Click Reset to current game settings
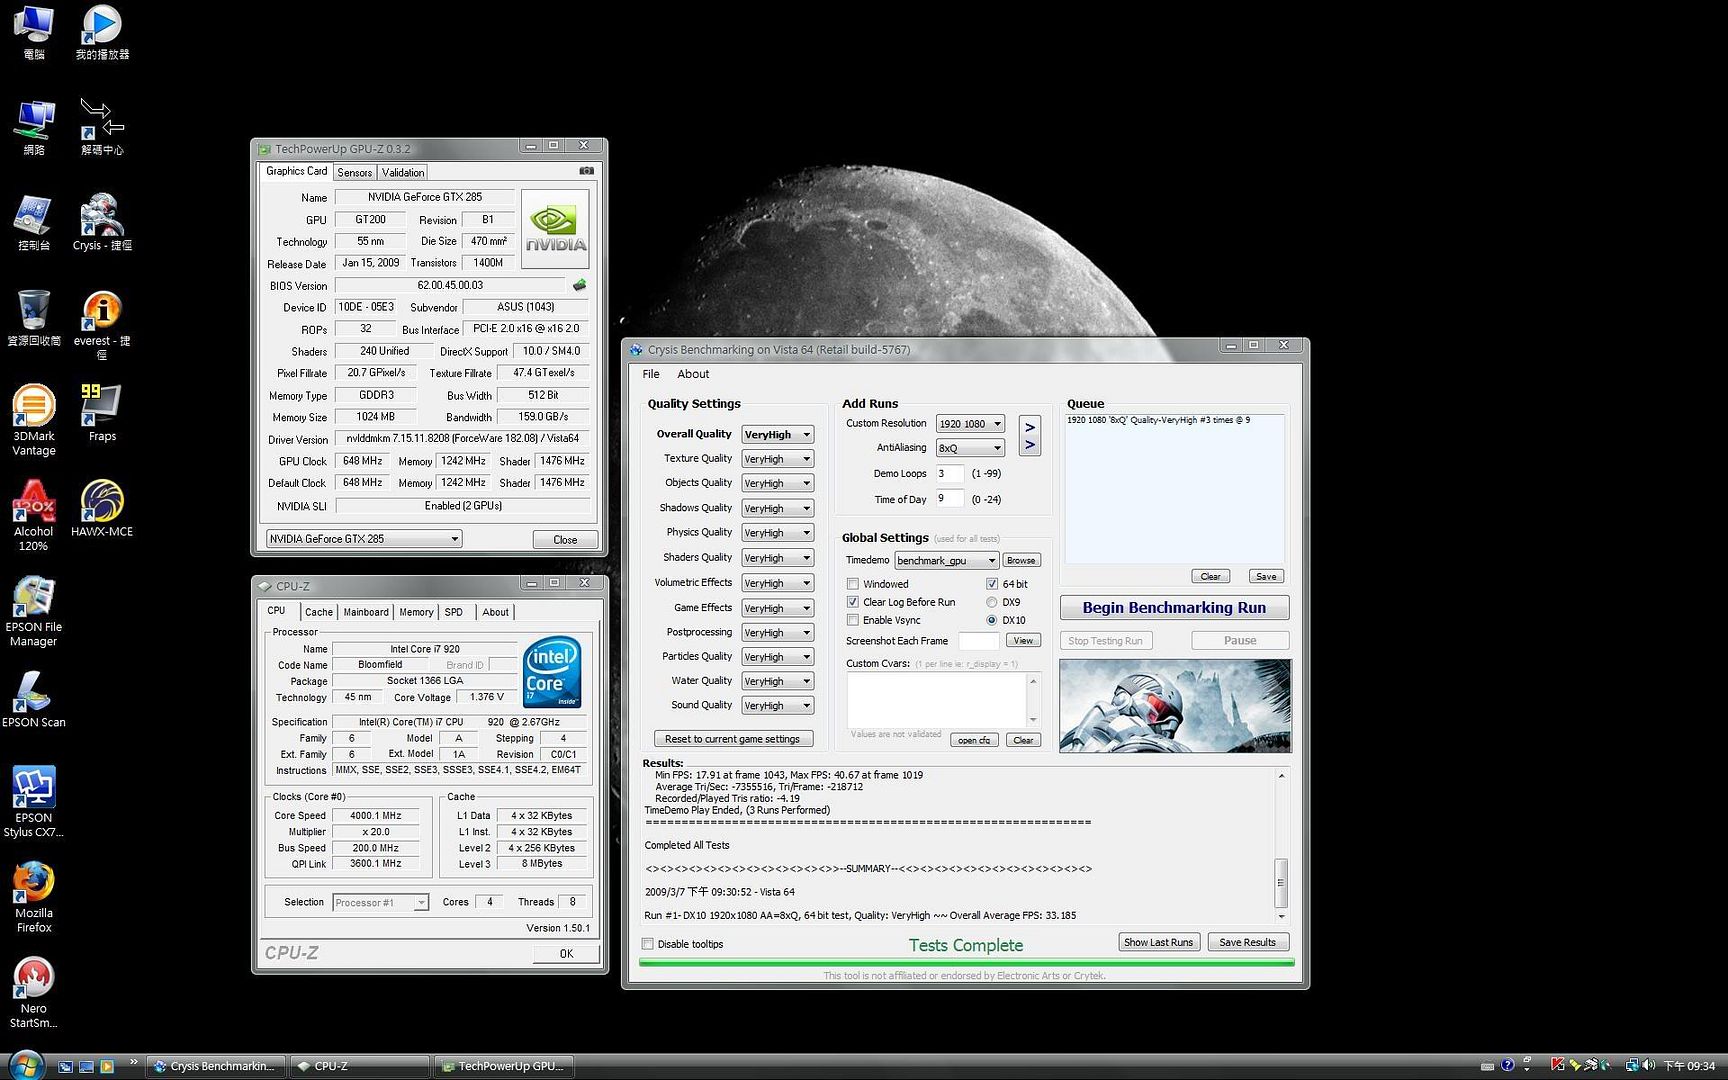 point(732,739)
